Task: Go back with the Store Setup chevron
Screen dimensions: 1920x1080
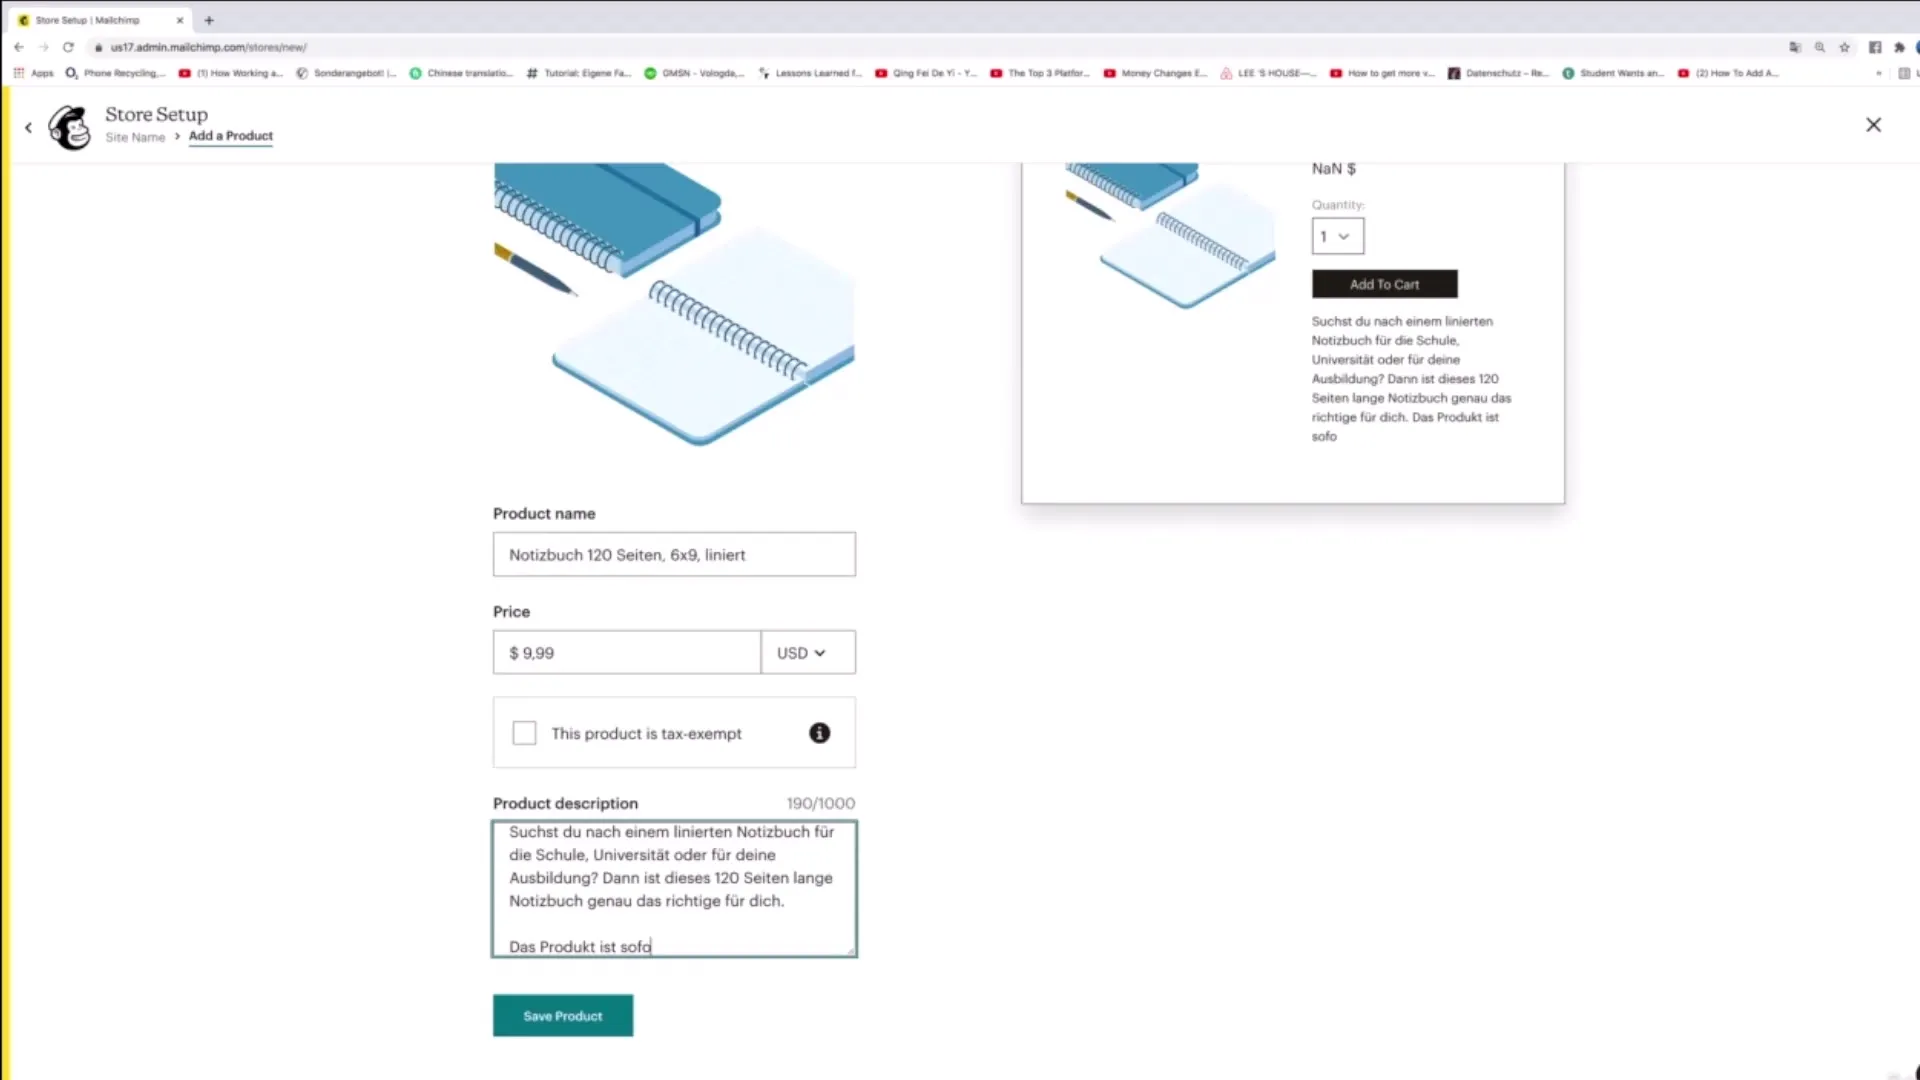Action: click(x=28, y=127)
